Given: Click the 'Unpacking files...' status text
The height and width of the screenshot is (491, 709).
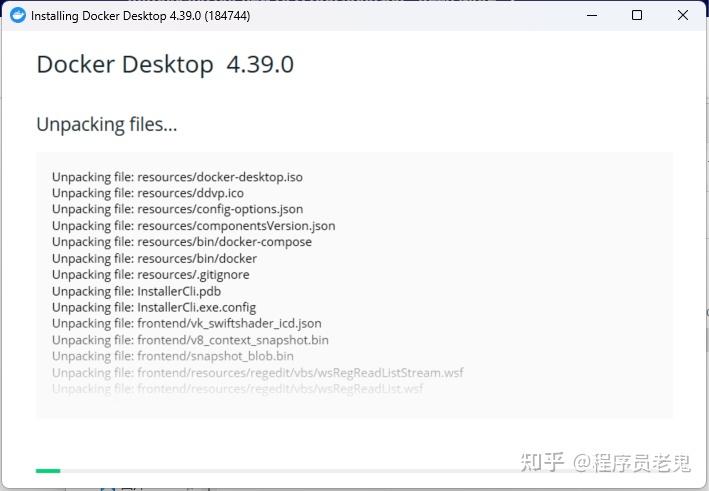Looking at the screenshot, I should (x=107, y=124).
